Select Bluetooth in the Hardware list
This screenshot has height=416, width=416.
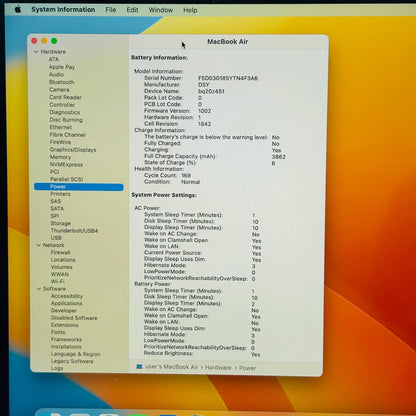(62, 82)
